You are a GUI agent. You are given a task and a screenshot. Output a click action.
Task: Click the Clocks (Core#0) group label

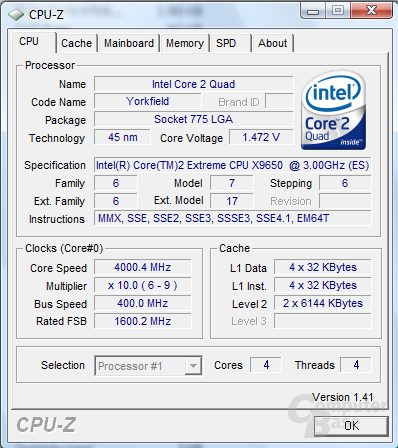(x=64, y=248)
